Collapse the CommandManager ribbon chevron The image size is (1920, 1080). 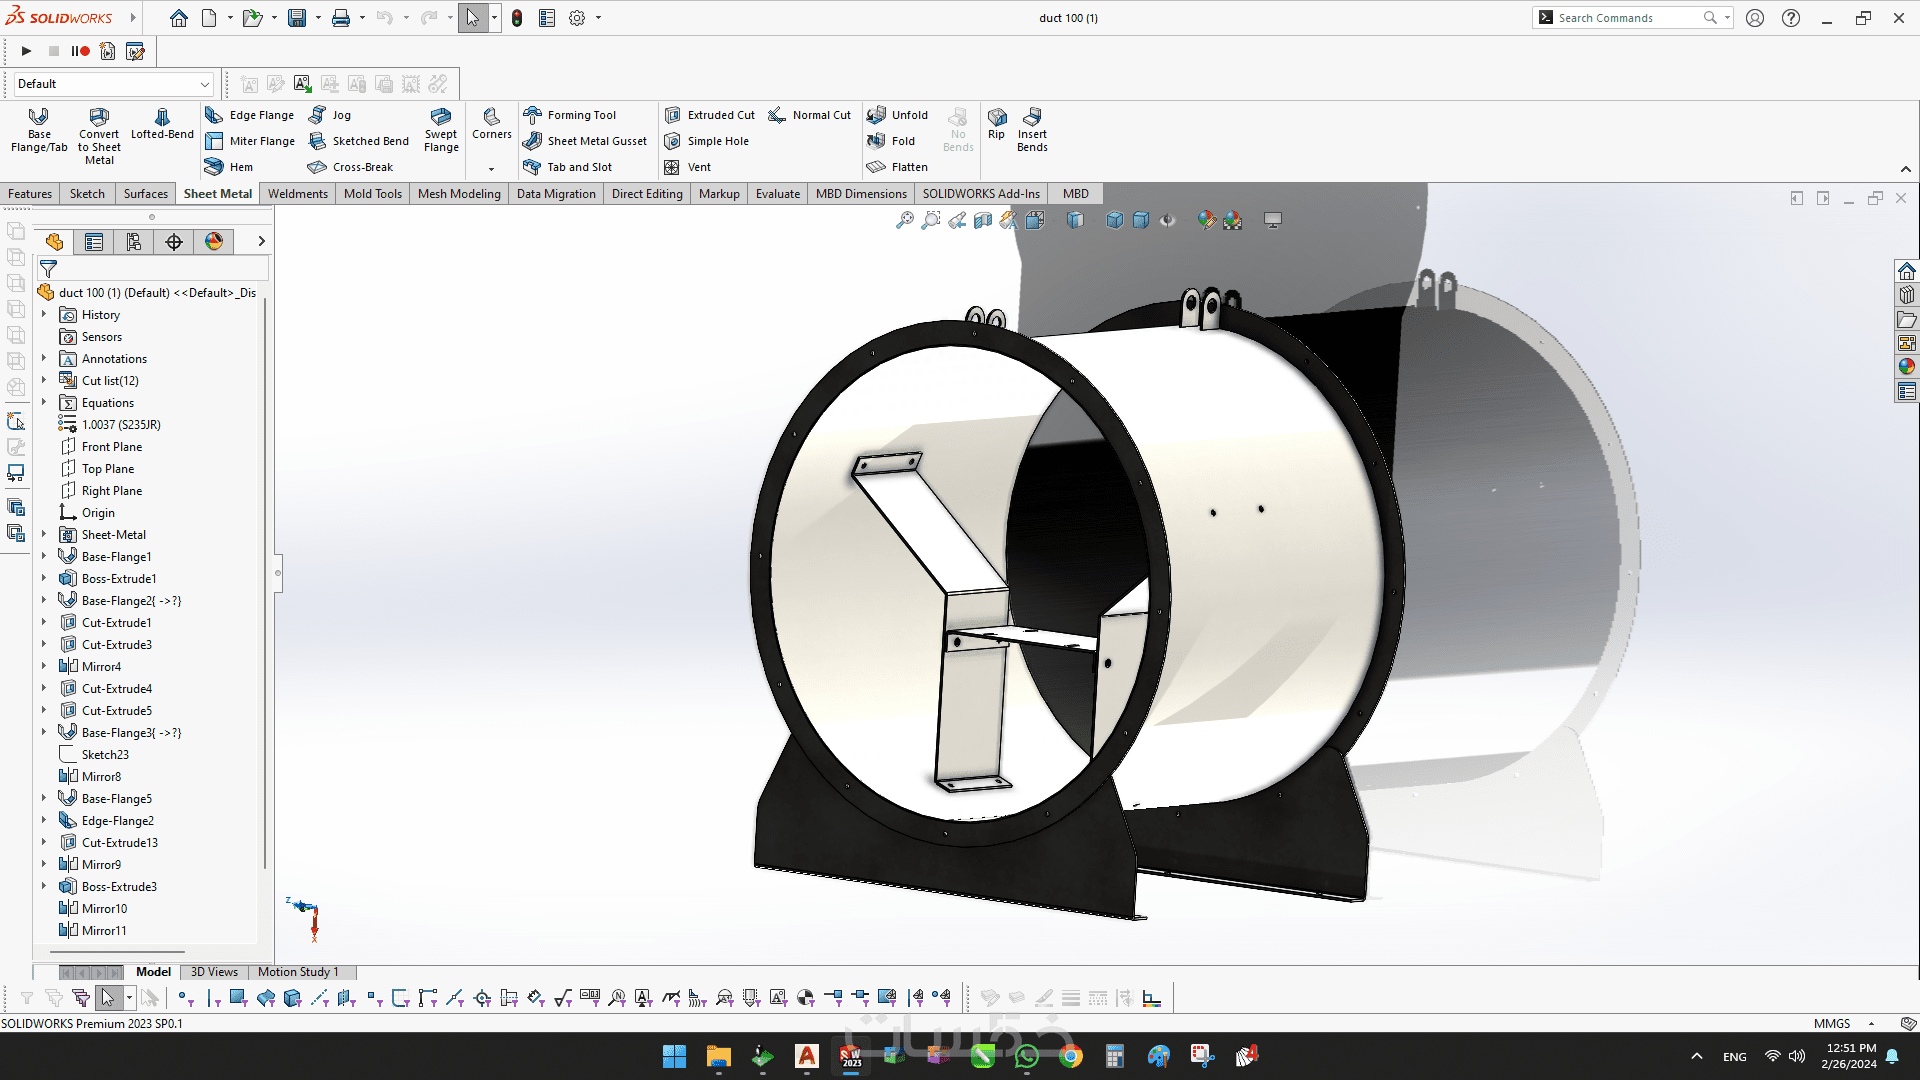(1906, 169)
